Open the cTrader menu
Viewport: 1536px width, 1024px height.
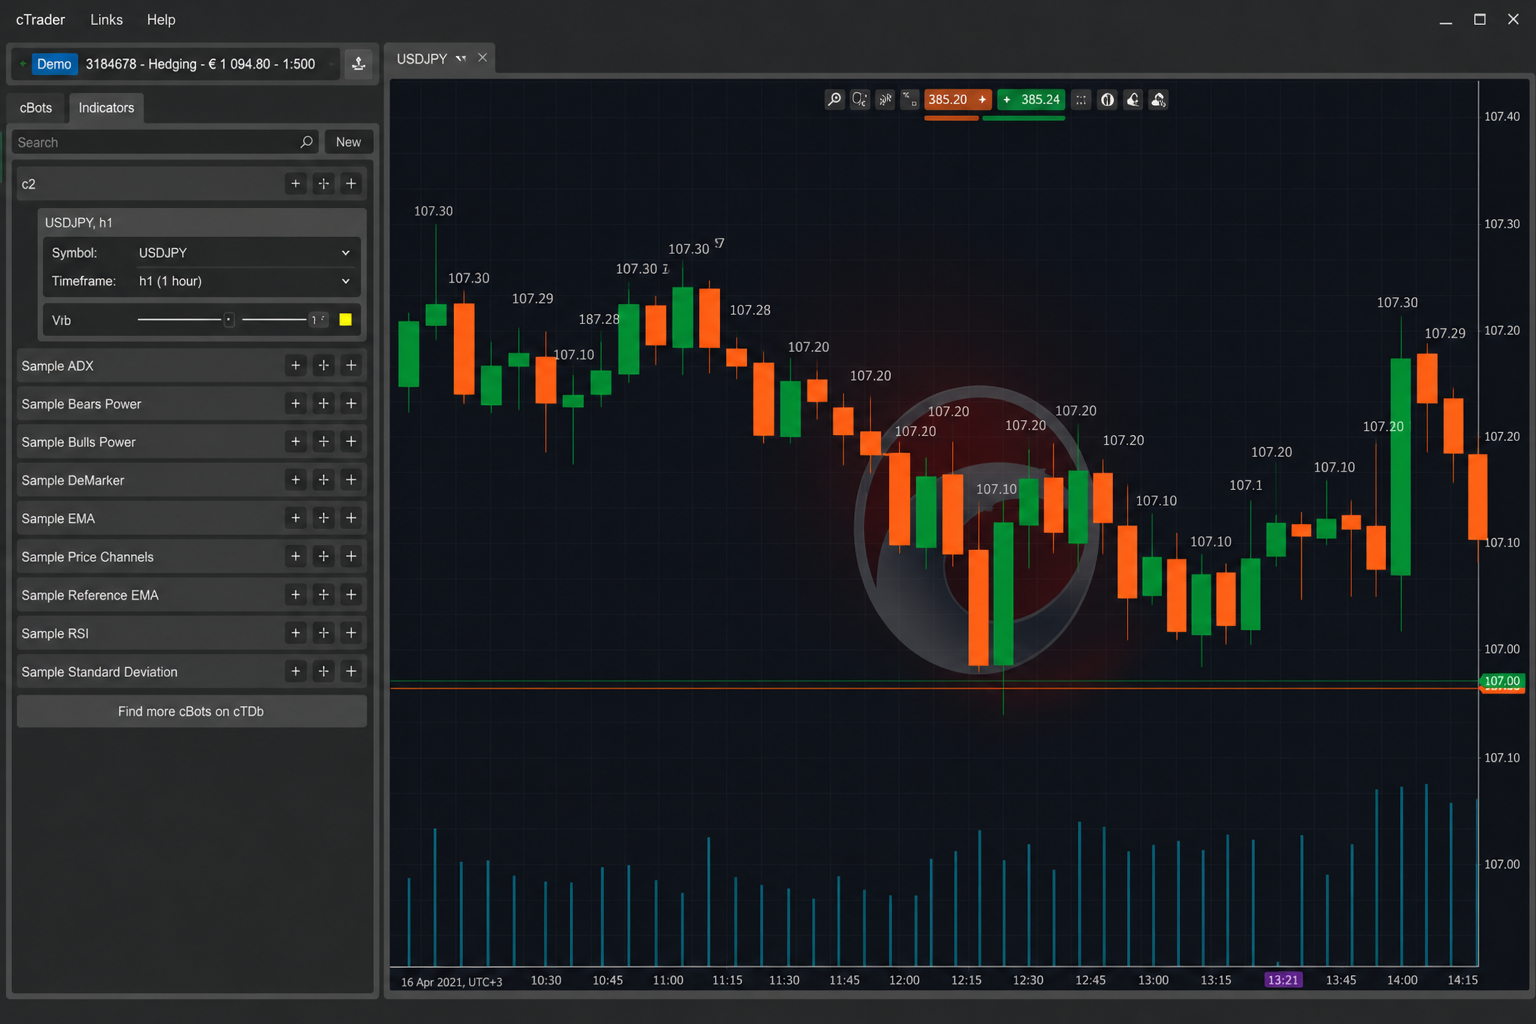pyautogui.click(x=40, y=20)
